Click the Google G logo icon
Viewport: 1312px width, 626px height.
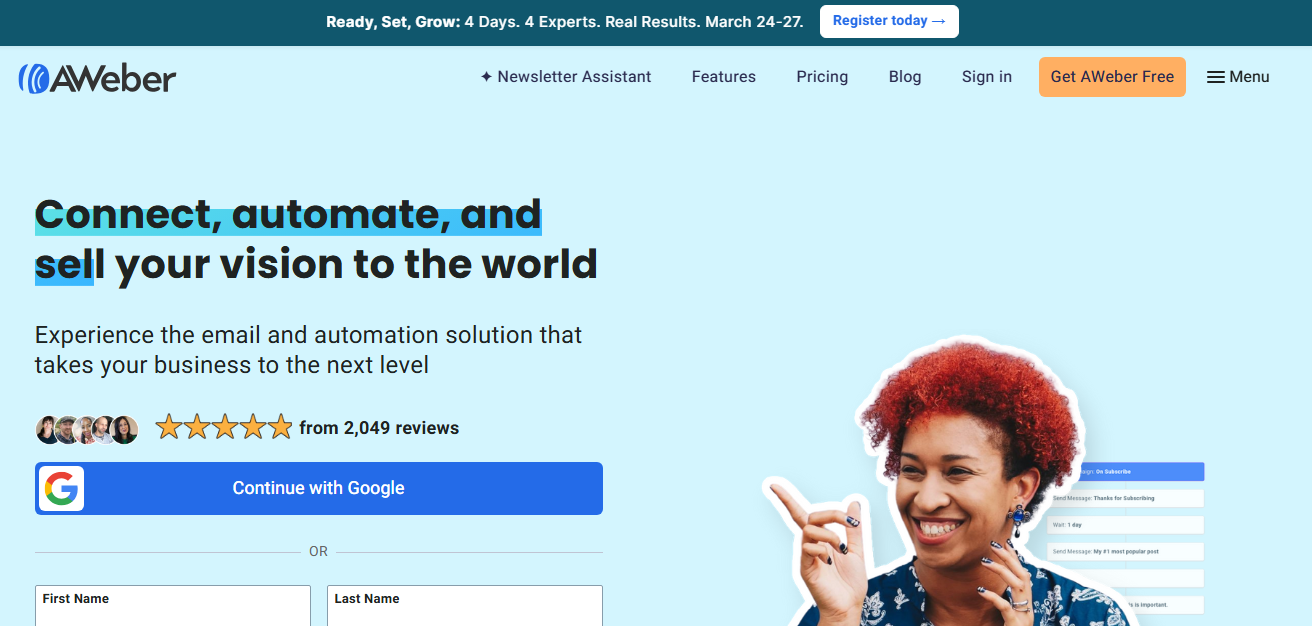coord(61,489)
